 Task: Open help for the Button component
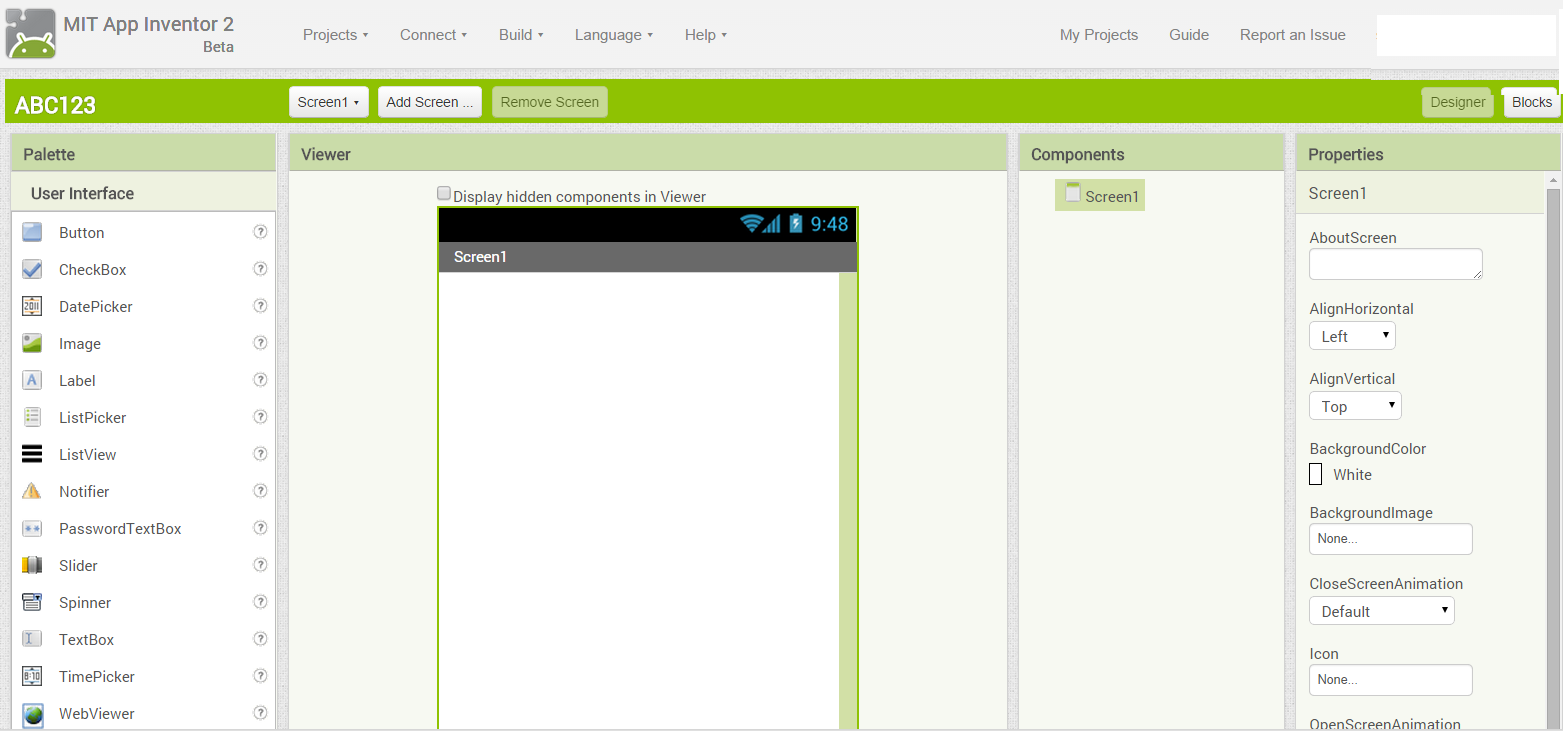coord(260,231)
